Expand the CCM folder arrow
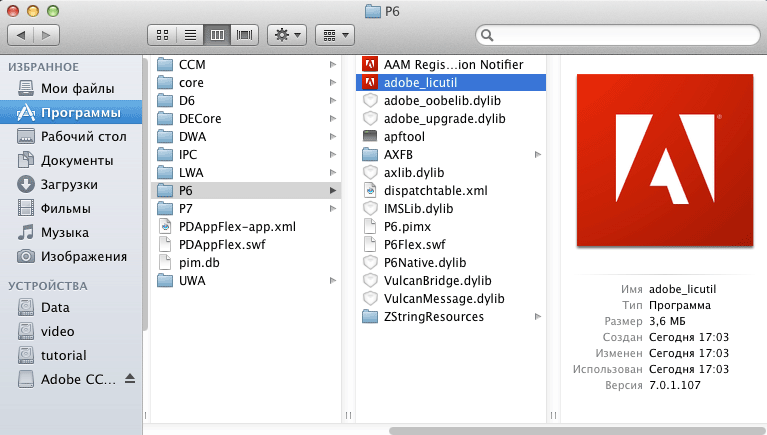 click(333, 65)
